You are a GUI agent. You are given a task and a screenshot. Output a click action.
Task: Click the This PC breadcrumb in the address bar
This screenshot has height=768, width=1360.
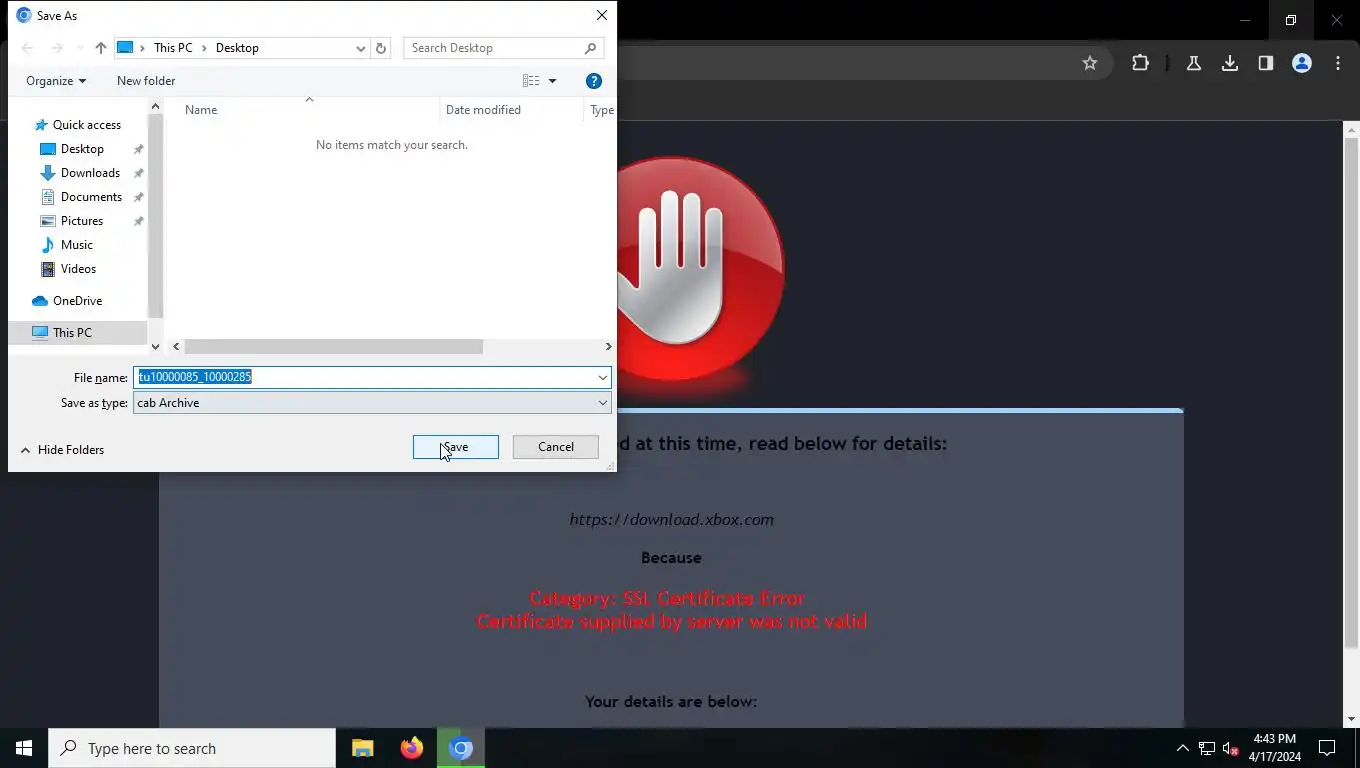tap(173, 48)
